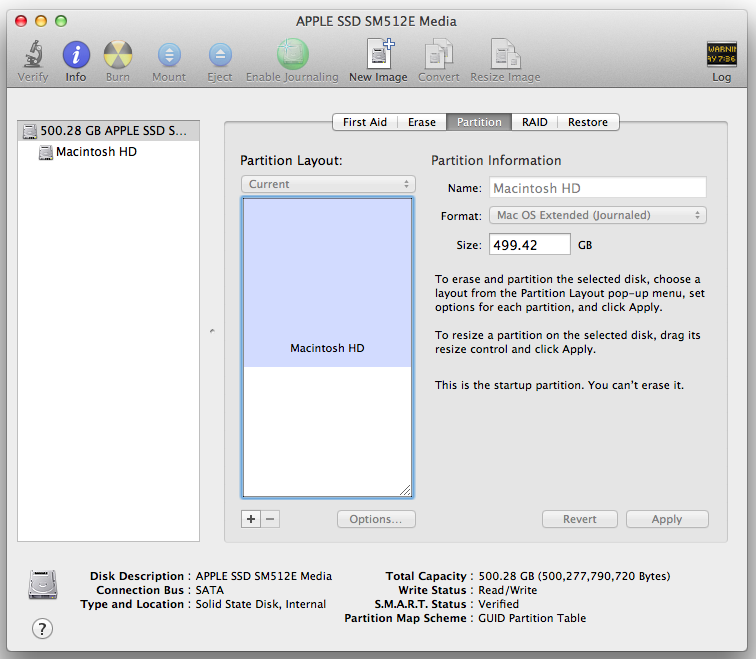This screenshot has width=756, height=659.
Task: Click the Mount toolbar icon
Action: pos(169,55)
